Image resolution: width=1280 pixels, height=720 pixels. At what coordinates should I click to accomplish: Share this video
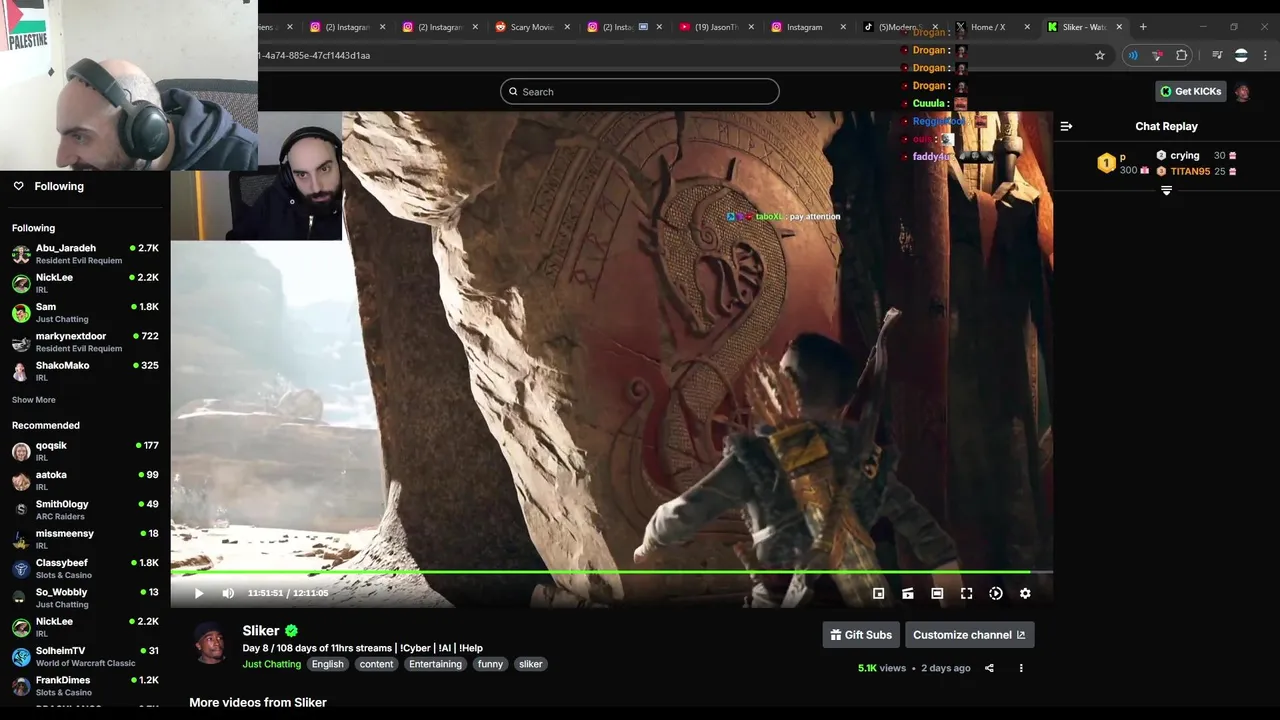pyautogui.click(x=989, y=668)
